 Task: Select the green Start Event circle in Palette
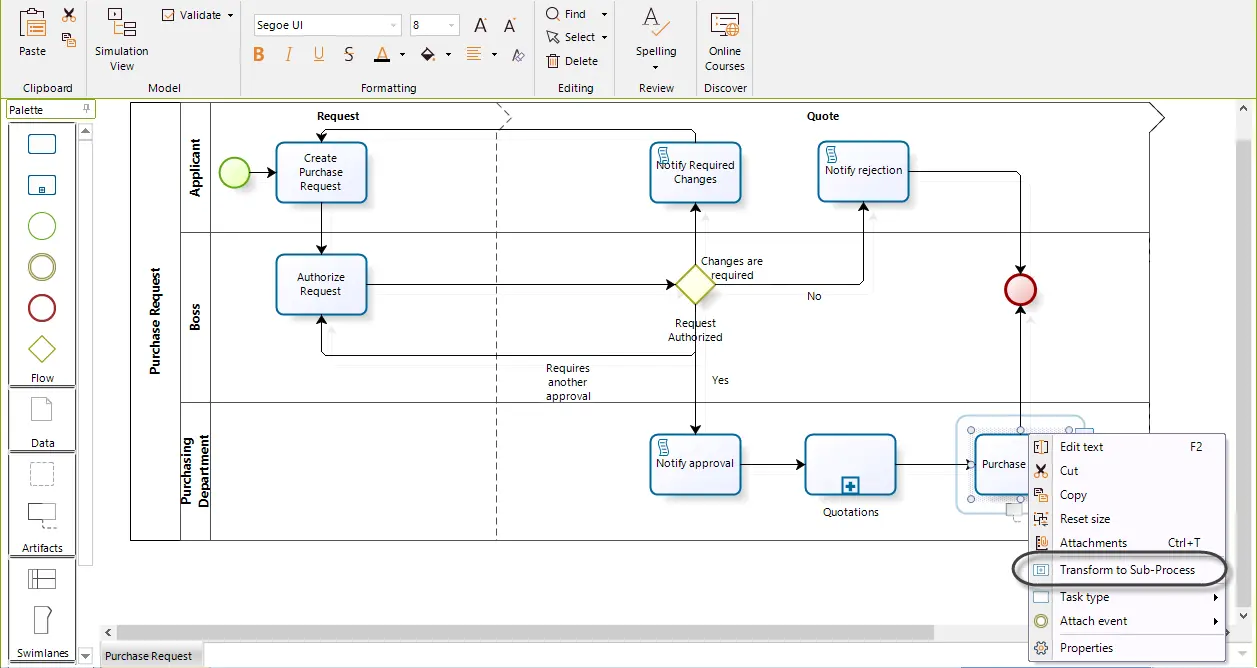[x=42, y=226]
